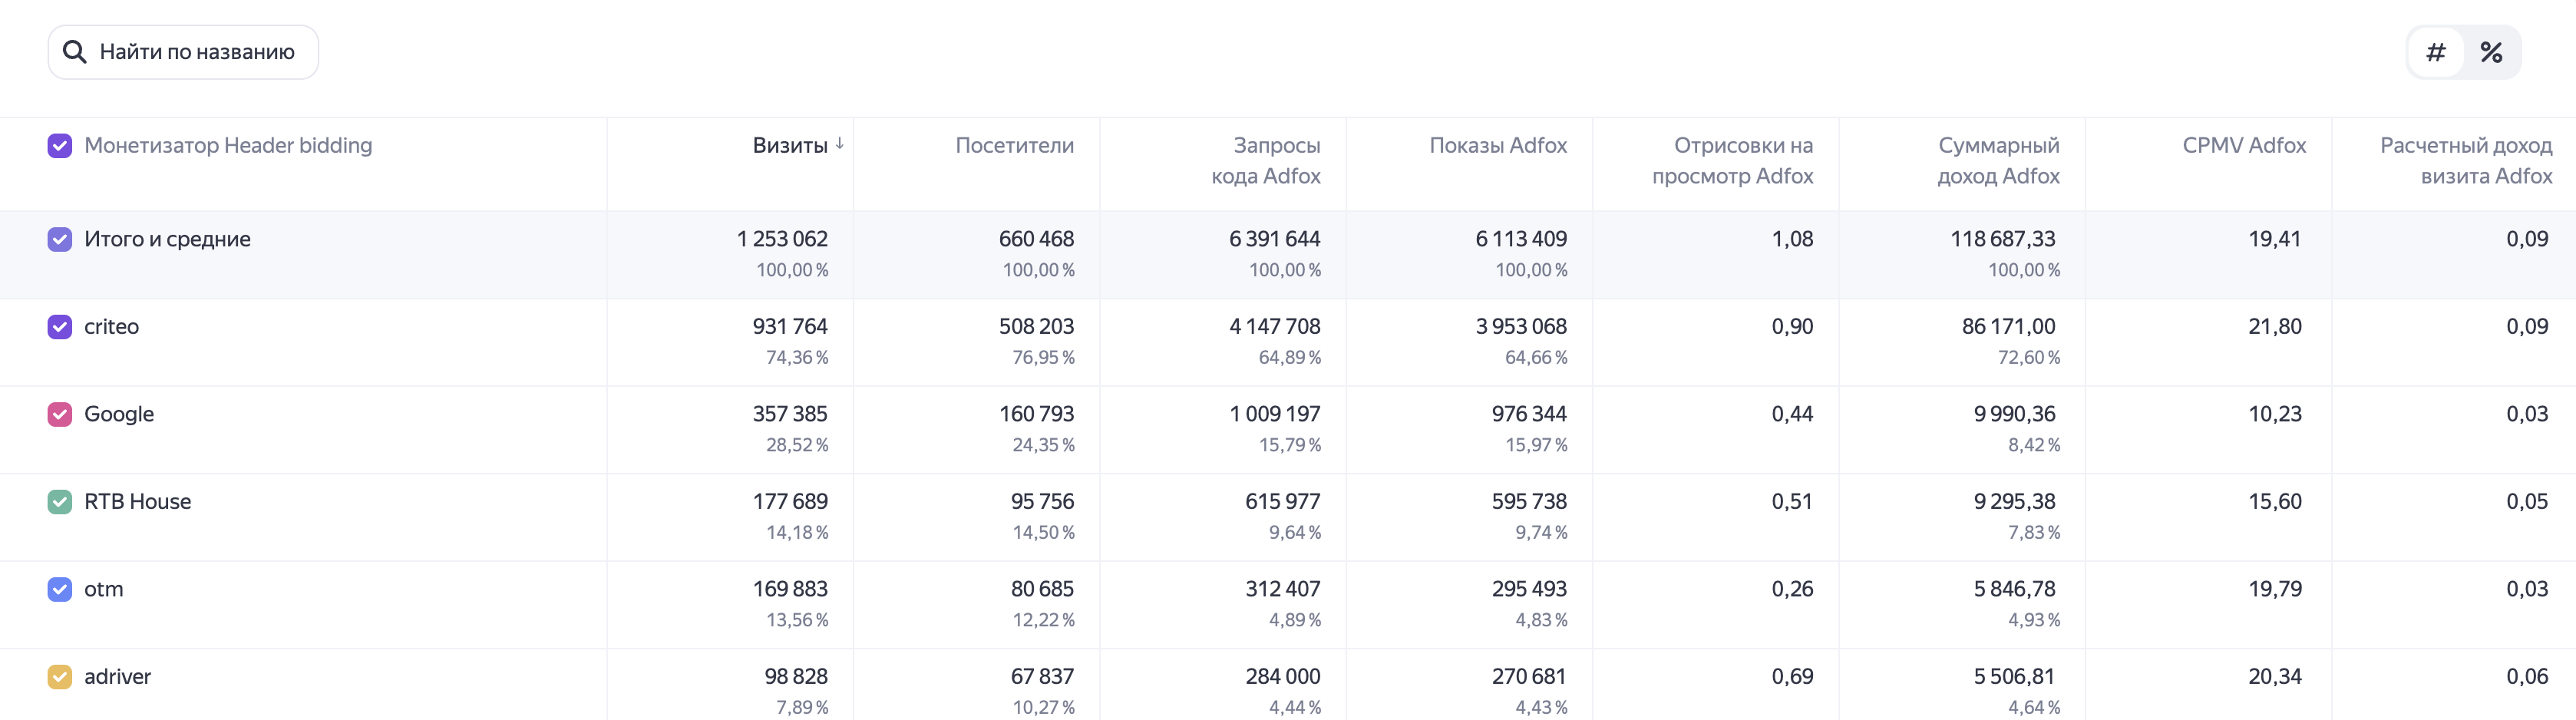Sort by Расчетный доход визита Adfox
2576x720 pixels.
click(2466, 160)
